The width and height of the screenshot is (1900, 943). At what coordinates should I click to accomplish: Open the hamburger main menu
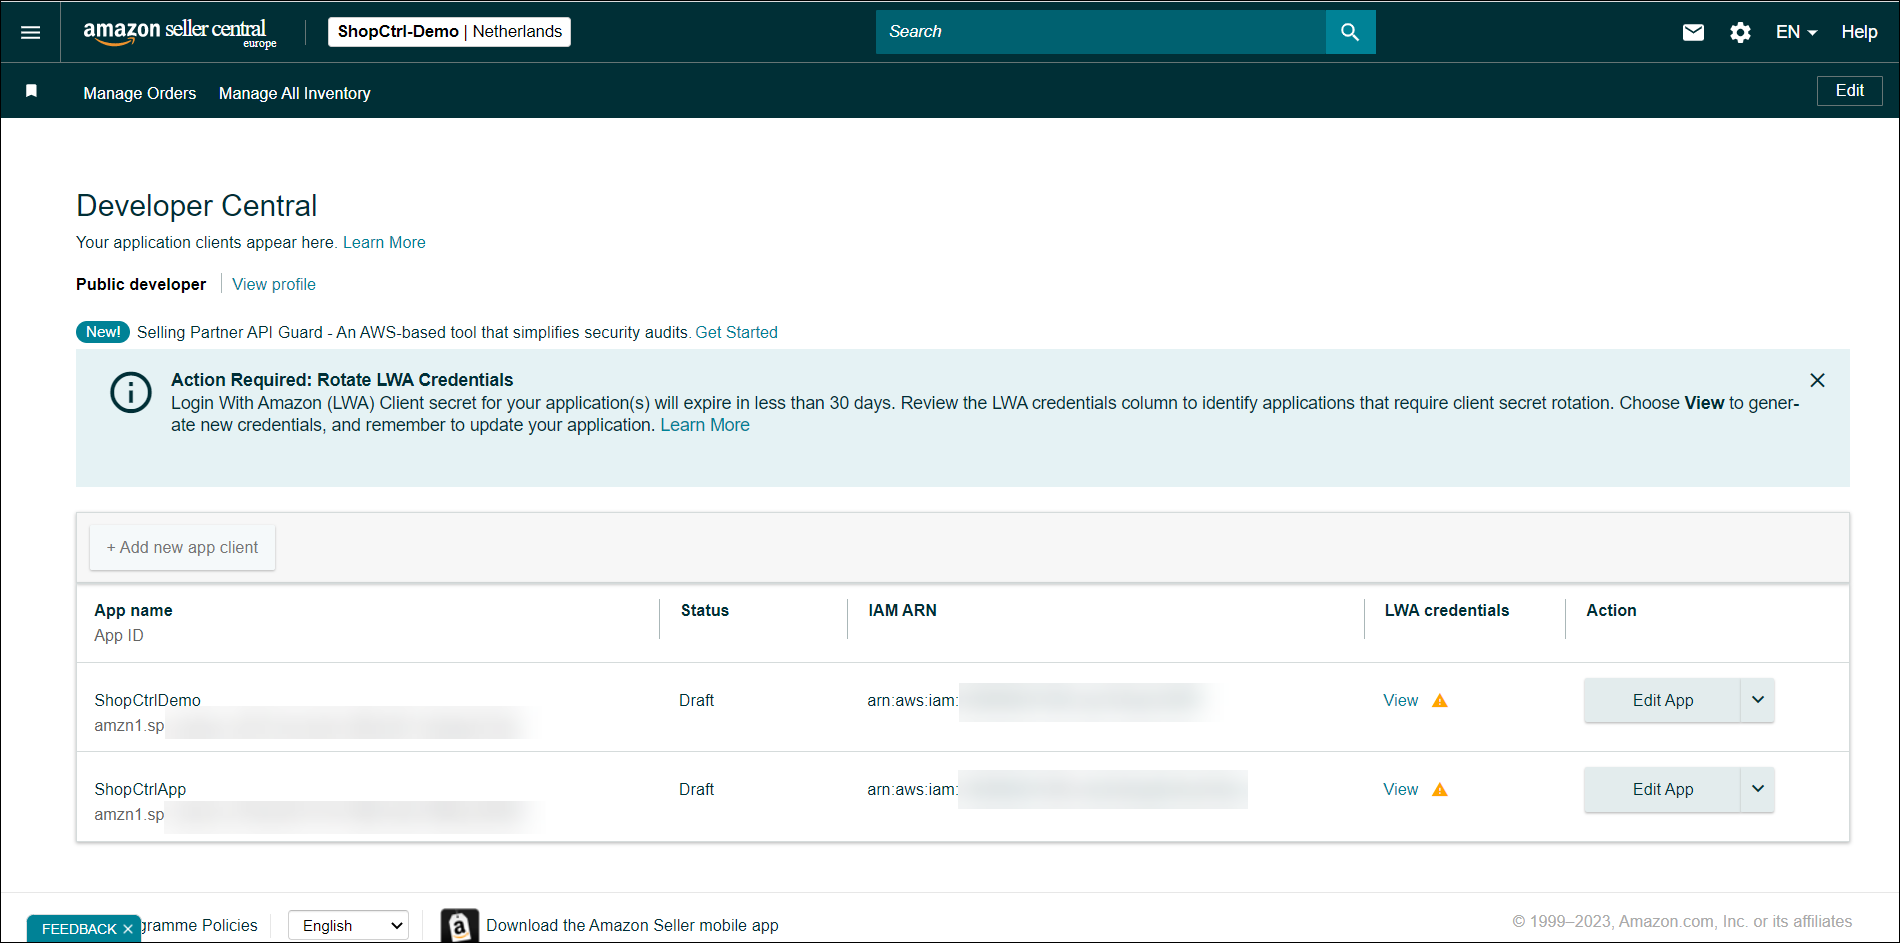(x=31, y=32)
